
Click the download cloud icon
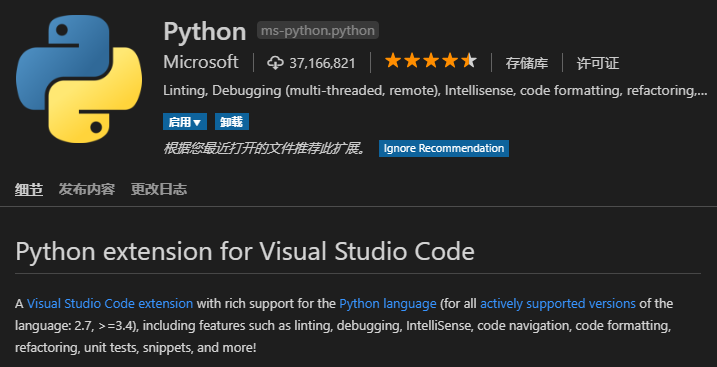tap(275, 63)
